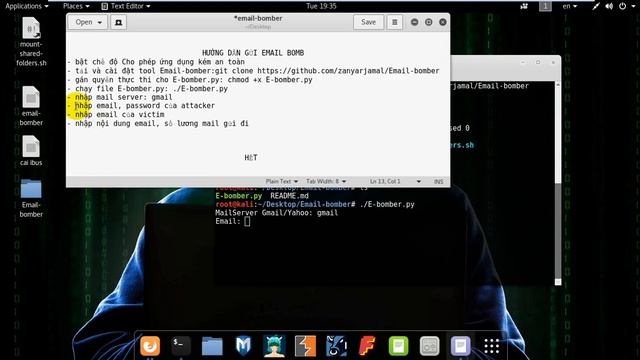
Task: Click the ./E-bomber.py command in terminal
Action: pos(387,204)
